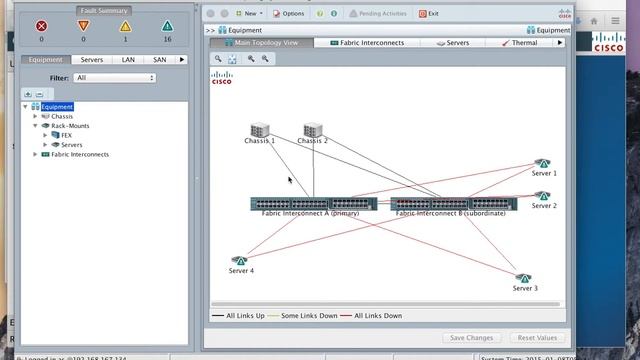
Task: Select Equipment in the navigation tree
Action: [x=57, y=107]
